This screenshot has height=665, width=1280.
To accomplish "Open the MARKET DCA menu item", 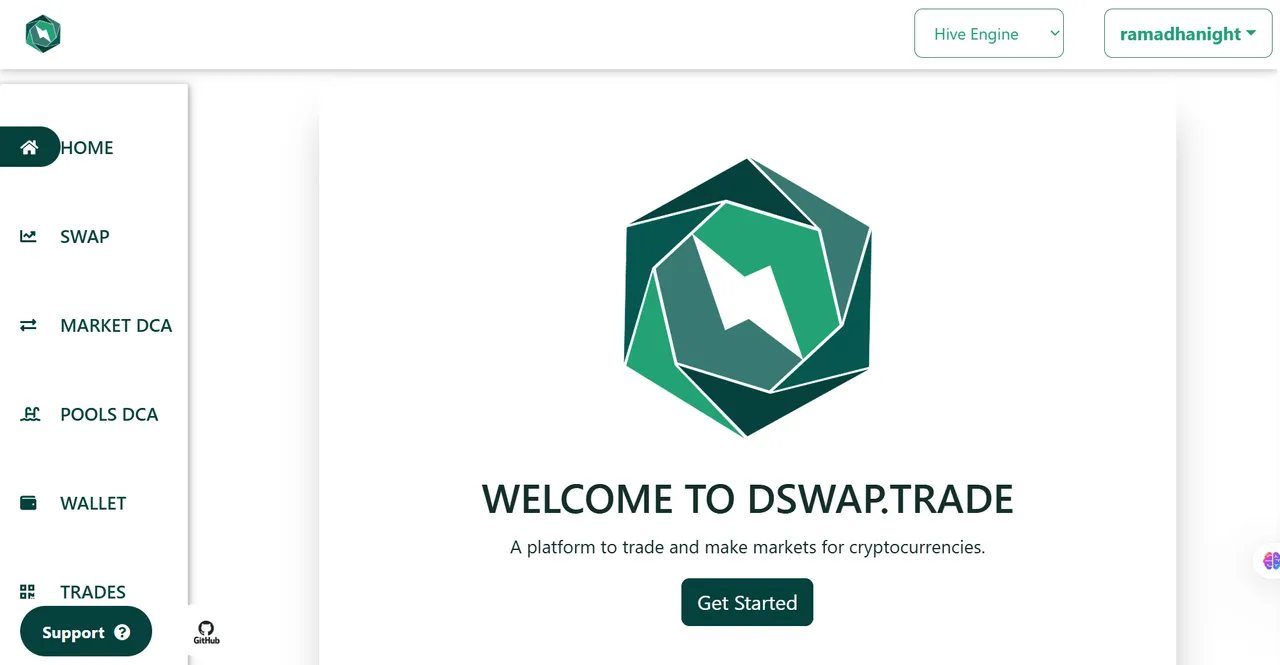I will click(116, 325).
